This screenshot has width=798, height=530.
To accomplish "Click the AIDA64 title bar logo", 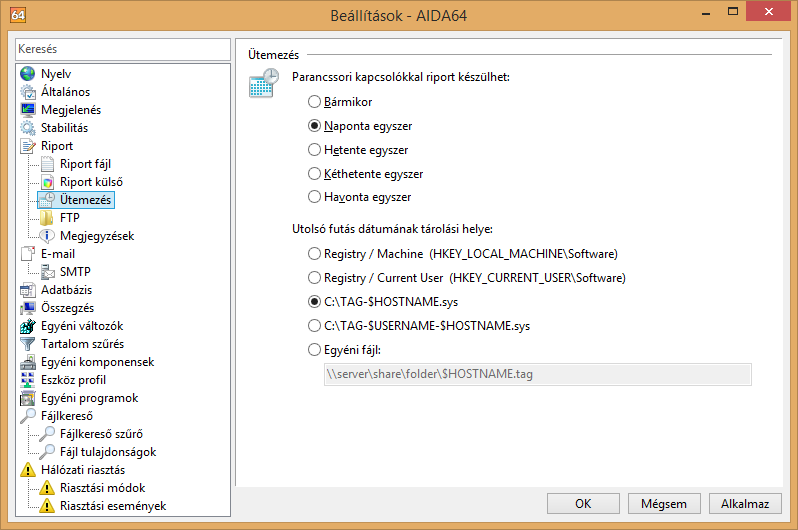I will pos(18,15).
